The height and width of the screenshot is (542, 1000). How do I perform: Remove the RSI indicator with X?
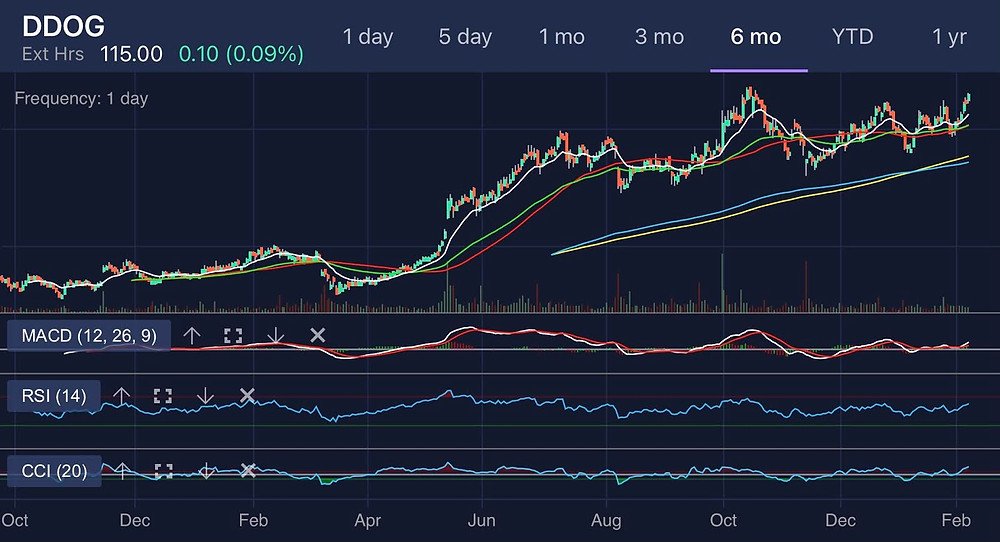(247, 396)
